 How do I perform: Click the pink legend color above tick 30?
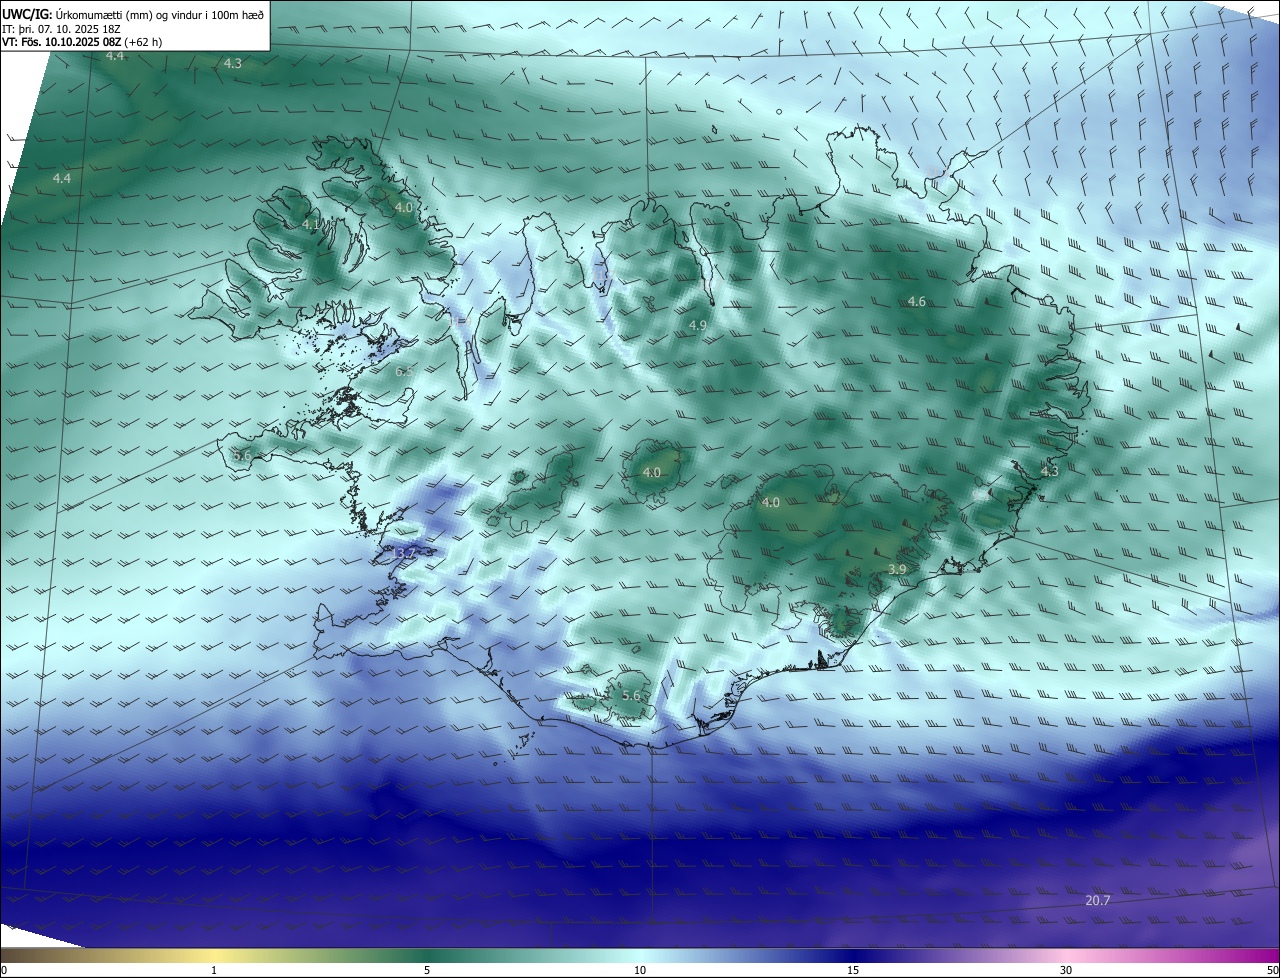point(1066,955)
